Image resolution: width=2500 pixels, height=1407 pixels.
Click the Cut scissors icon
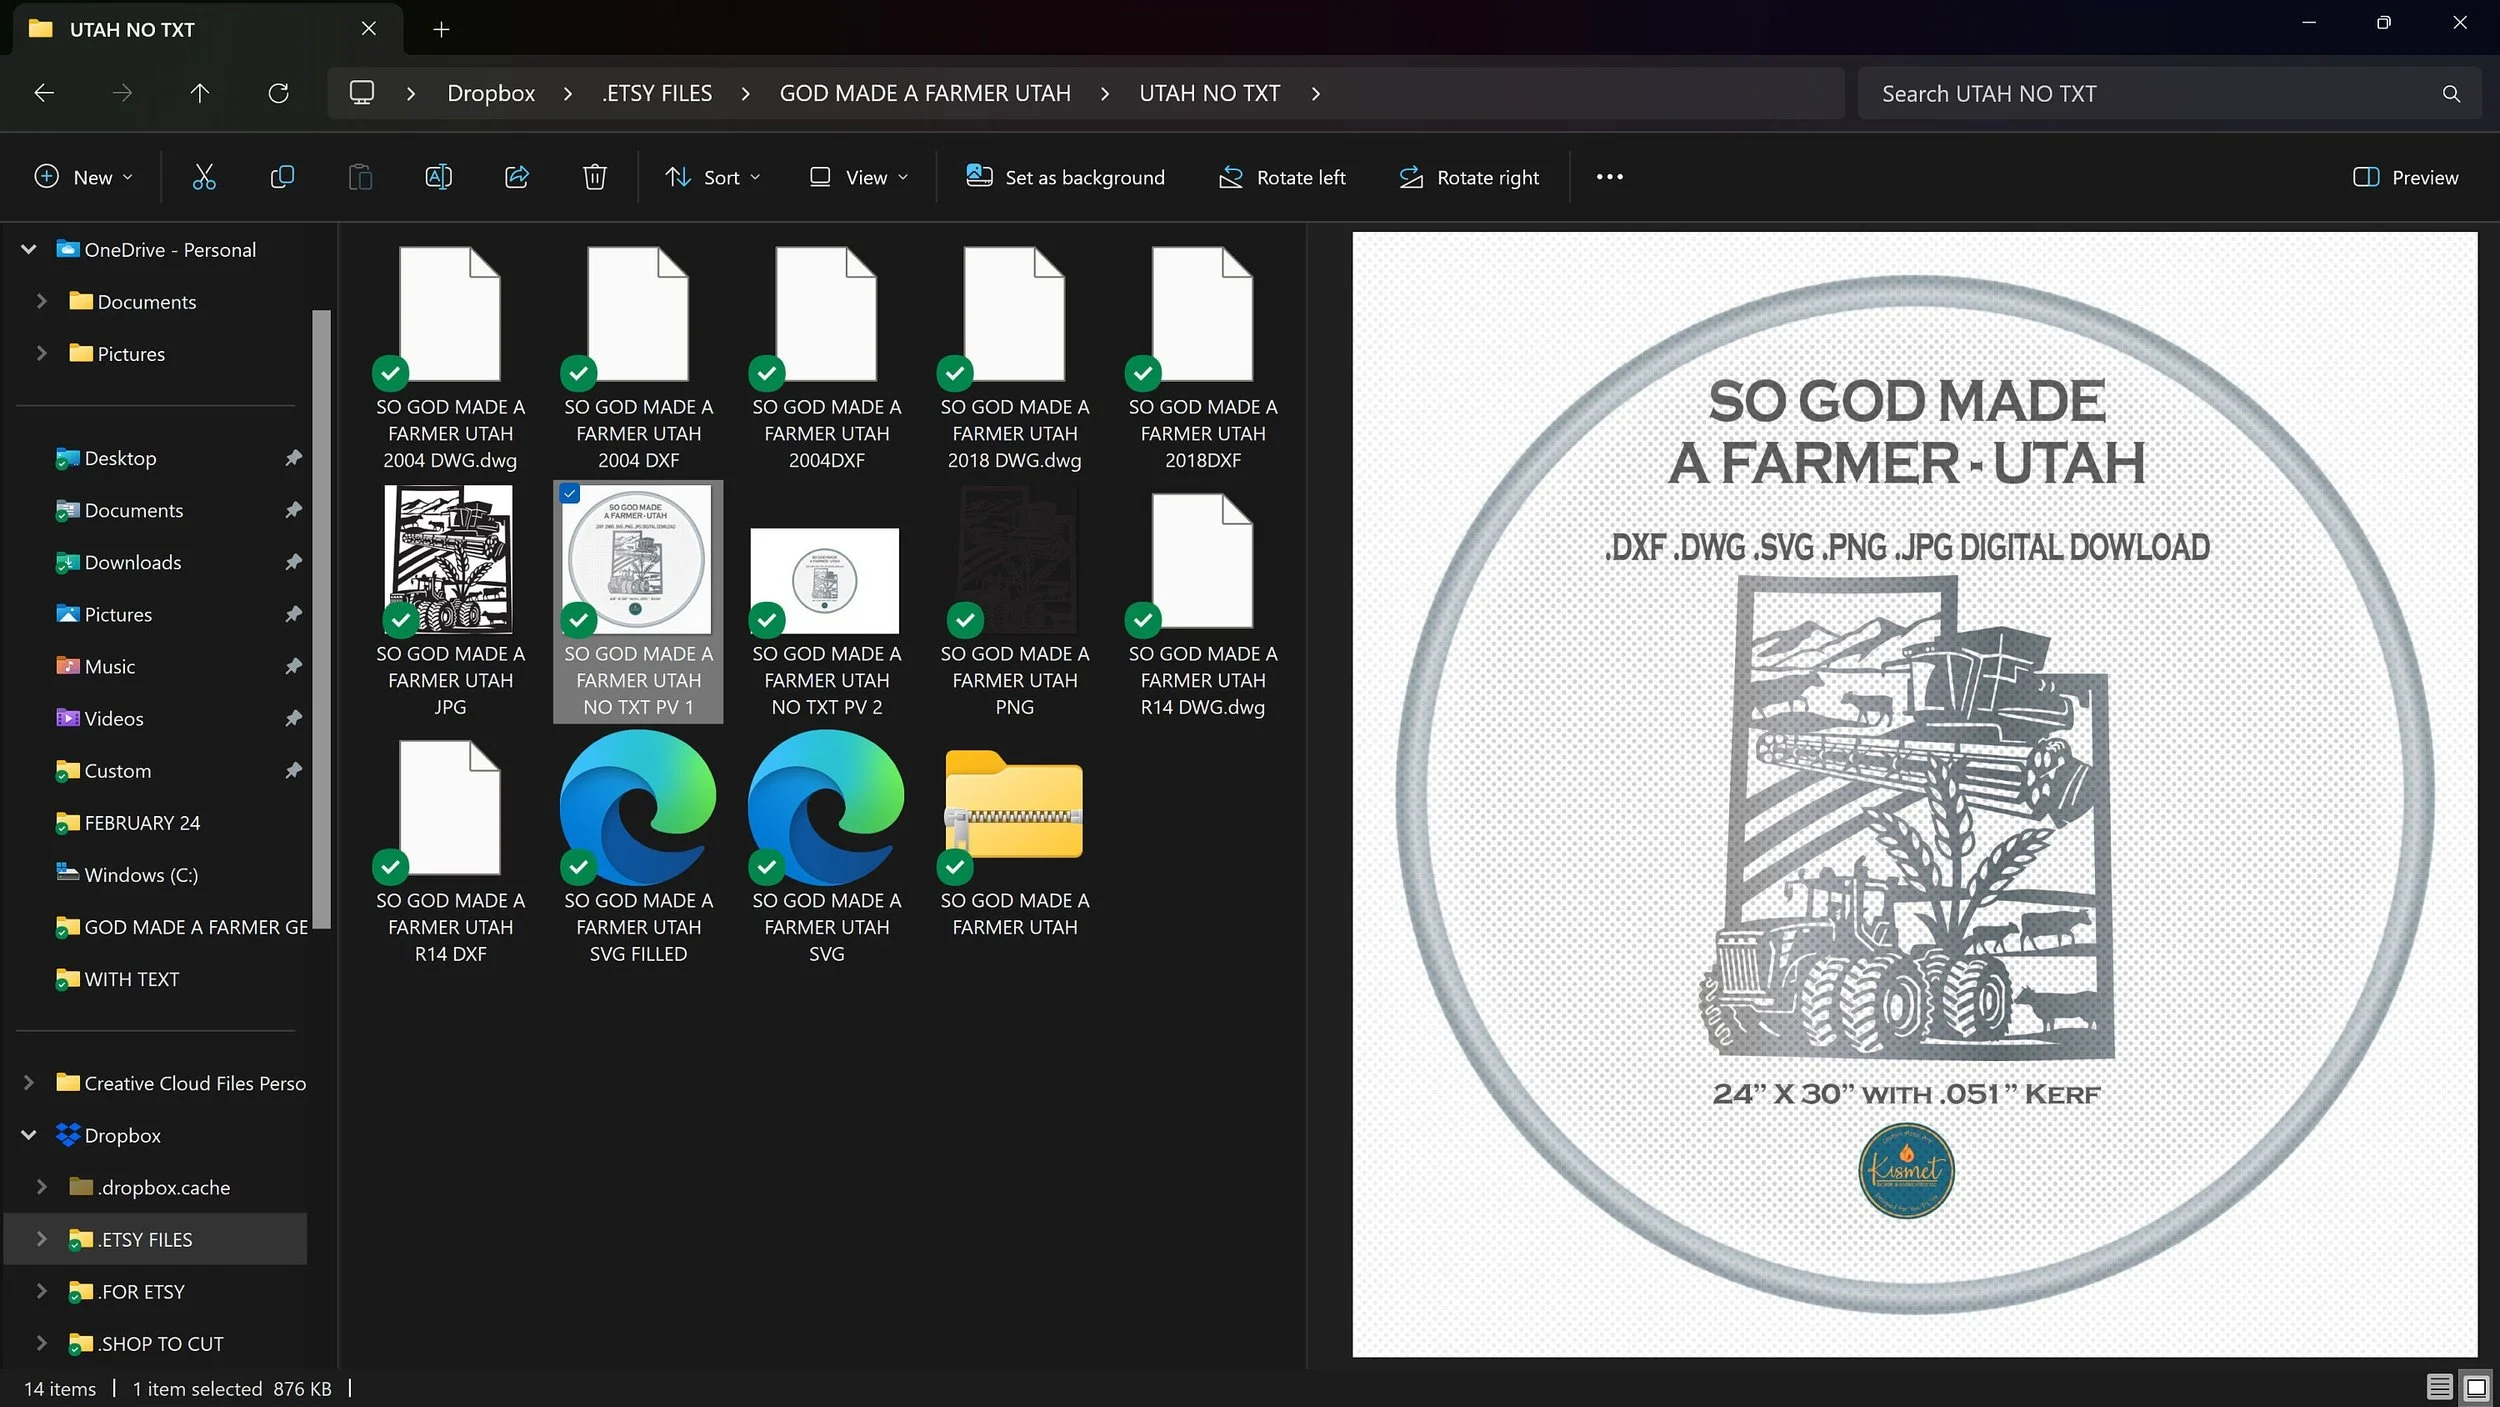coord(204,177)
